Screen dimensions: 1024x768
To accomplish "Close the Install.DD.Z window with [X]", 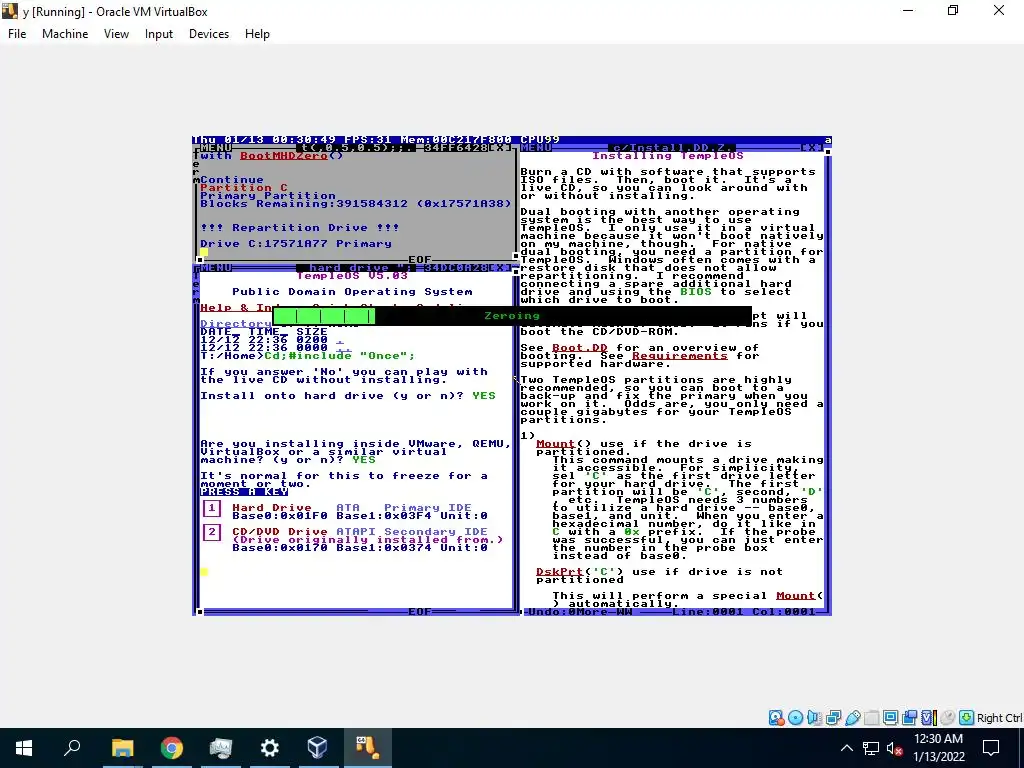I will pyautogui.click(x=812, y=148).
